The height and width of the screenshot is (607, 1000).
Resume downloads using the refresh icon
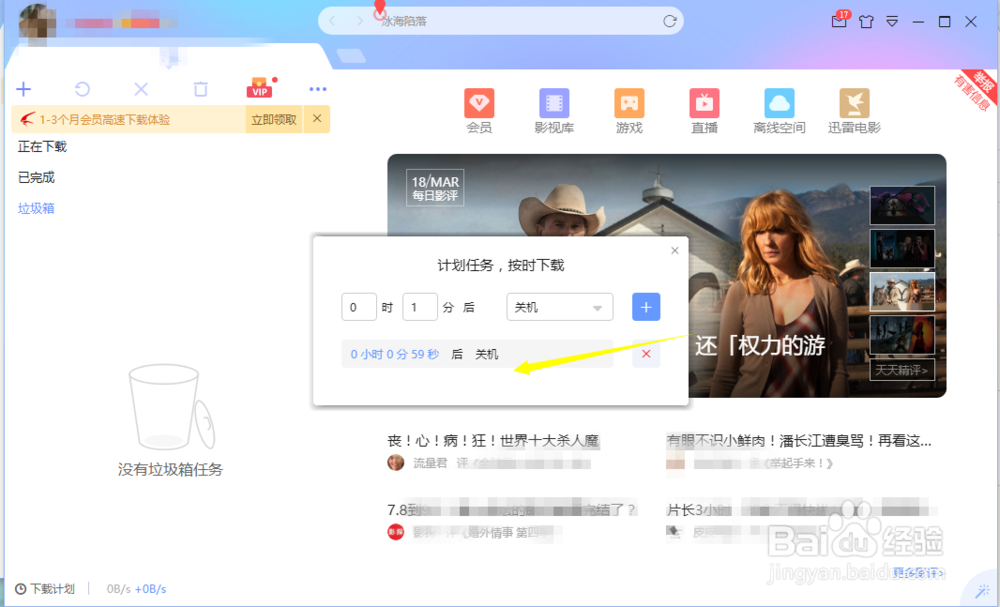[81, 89]
